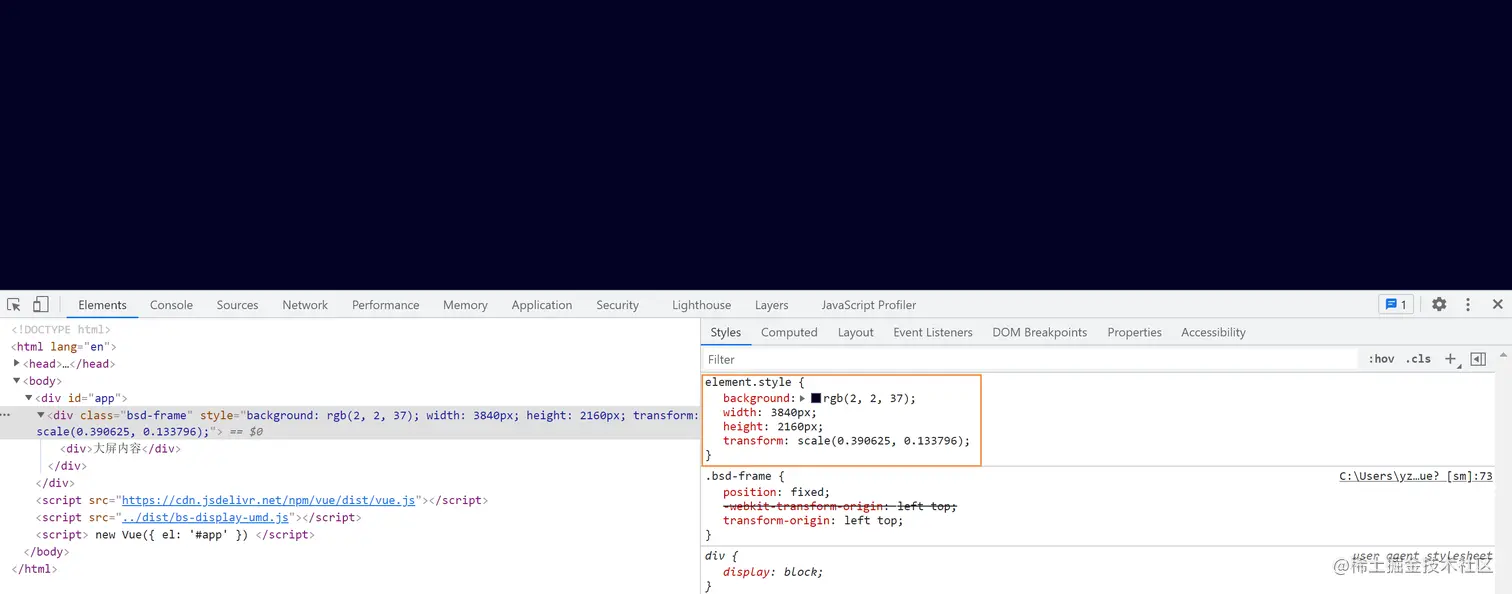This screenshot has width=1512, height=594.
Task: Open the Properties sub-tab
Action: [1134, 332]
